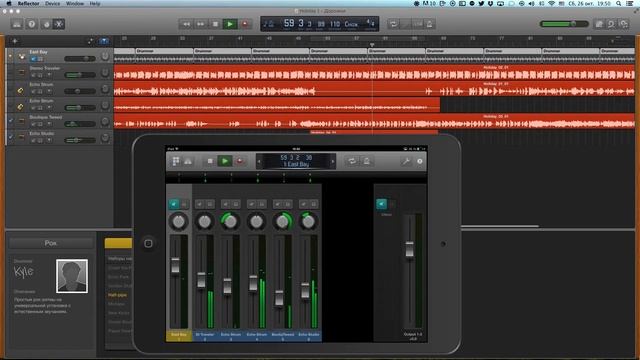
Task: Open the Library button in GarageBand toolbar
Action: pyautogui.click(x=17, y=24)
